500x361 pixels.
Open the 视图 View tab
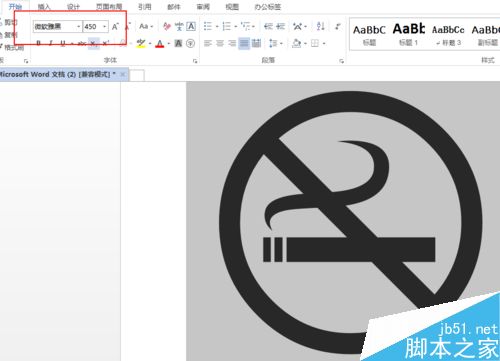232,7
